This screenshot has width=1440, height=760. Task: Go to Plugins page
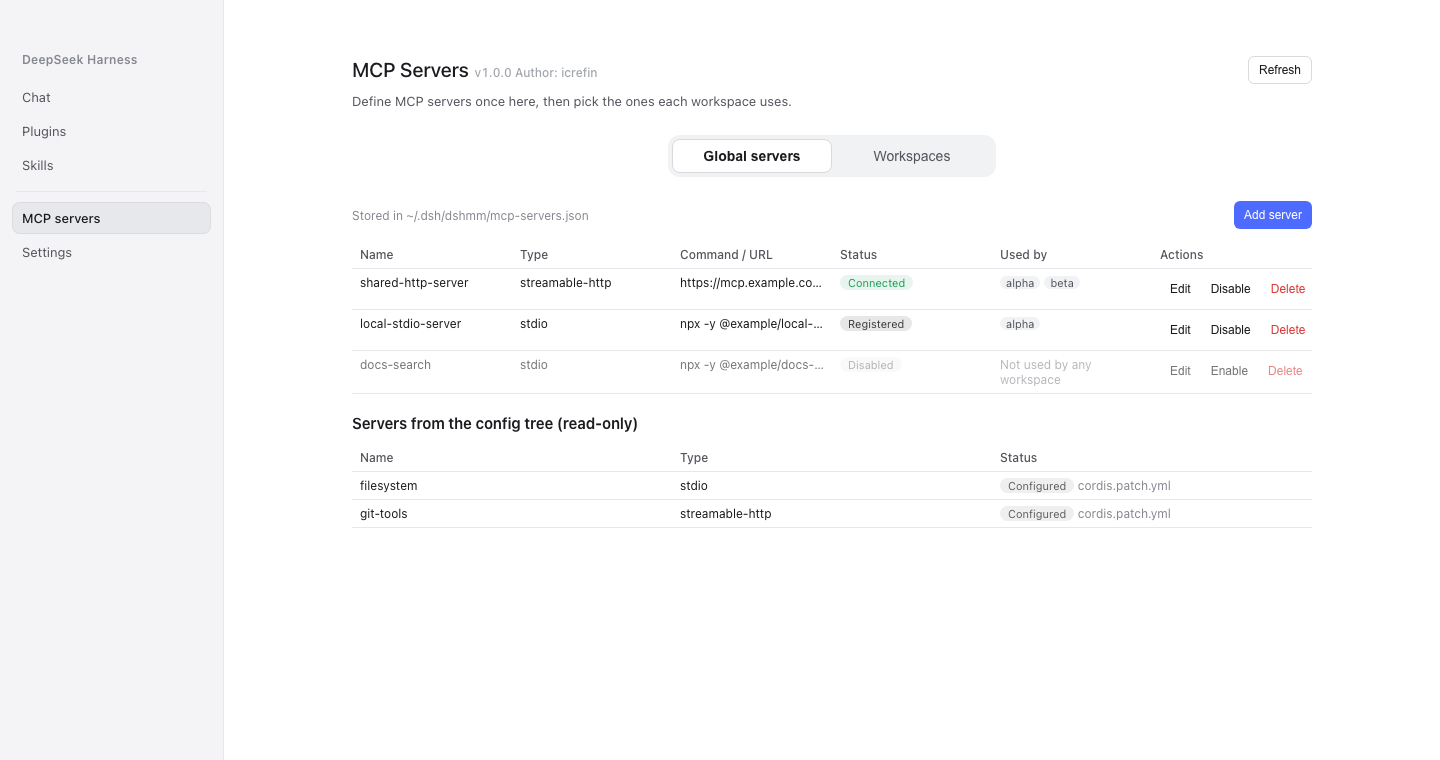(x=111, y=132)
